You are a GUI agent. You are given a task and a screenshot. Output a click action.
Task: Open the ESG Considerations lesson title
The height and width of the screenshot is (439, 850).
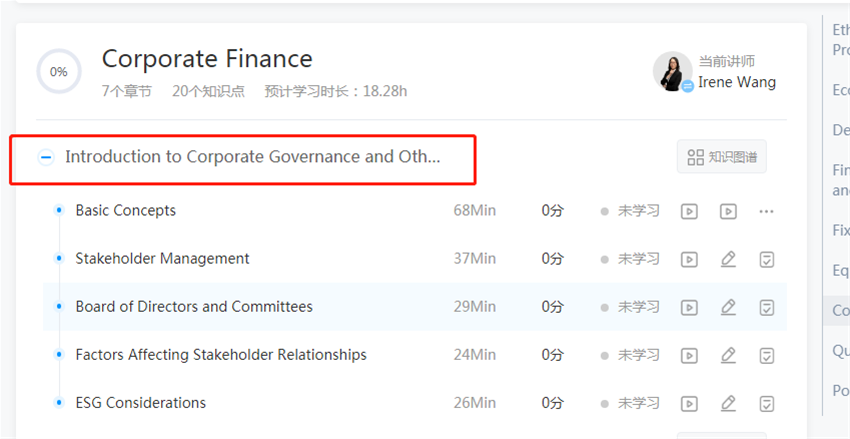140,403
